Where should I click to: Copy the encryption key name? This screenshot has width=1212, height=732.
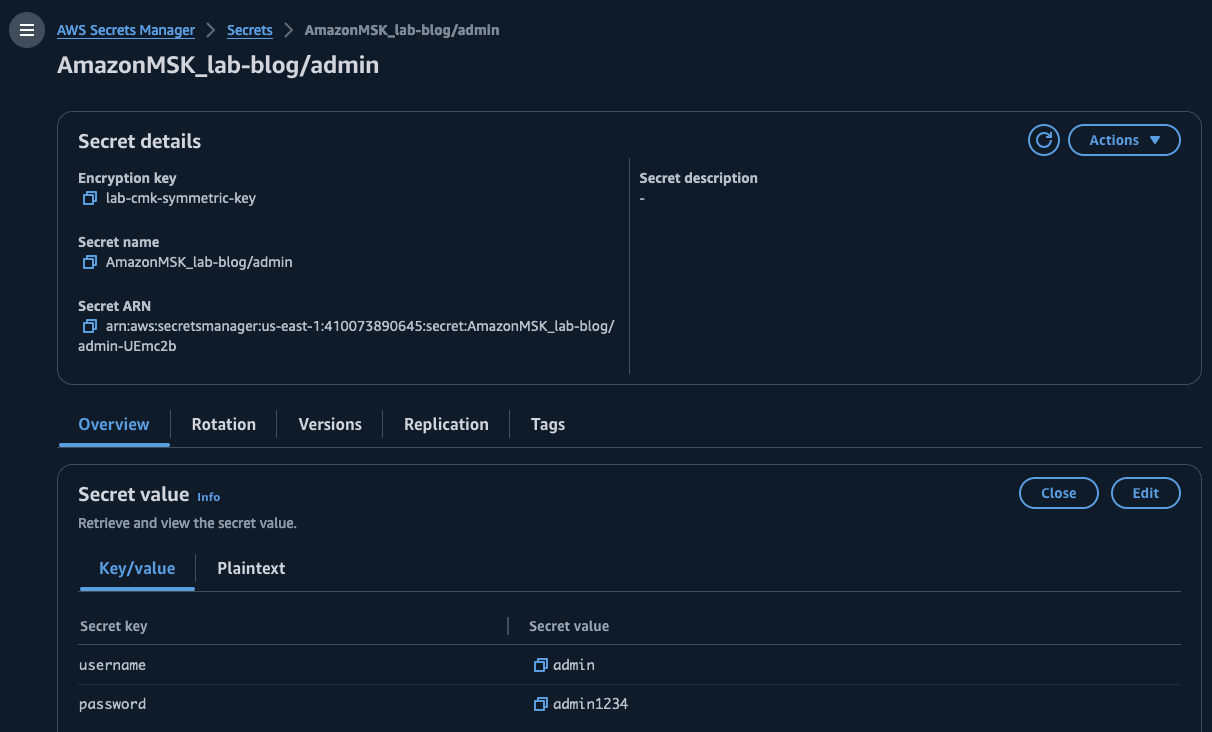(x=90, y=198)
